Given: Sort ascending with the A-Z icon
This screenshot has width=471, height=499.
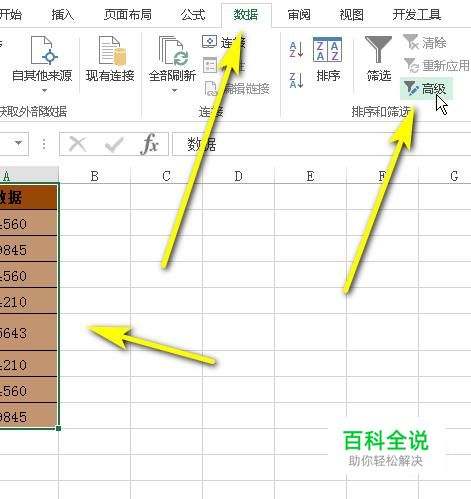Looking at the screenshot, I should click(296, 50).
